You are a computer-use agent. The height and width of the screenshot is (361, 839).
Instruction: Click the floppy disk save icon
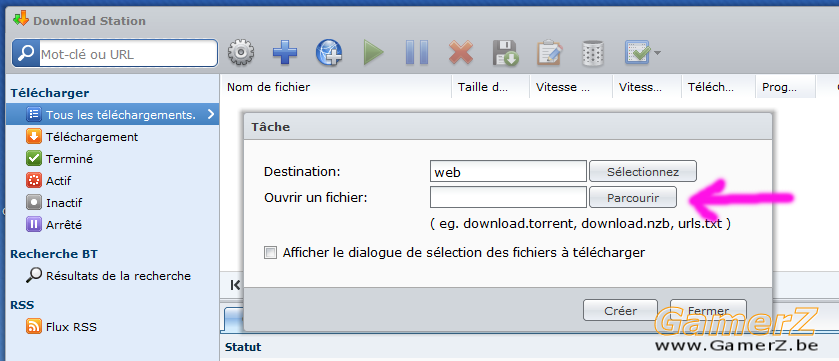[506, 53]
